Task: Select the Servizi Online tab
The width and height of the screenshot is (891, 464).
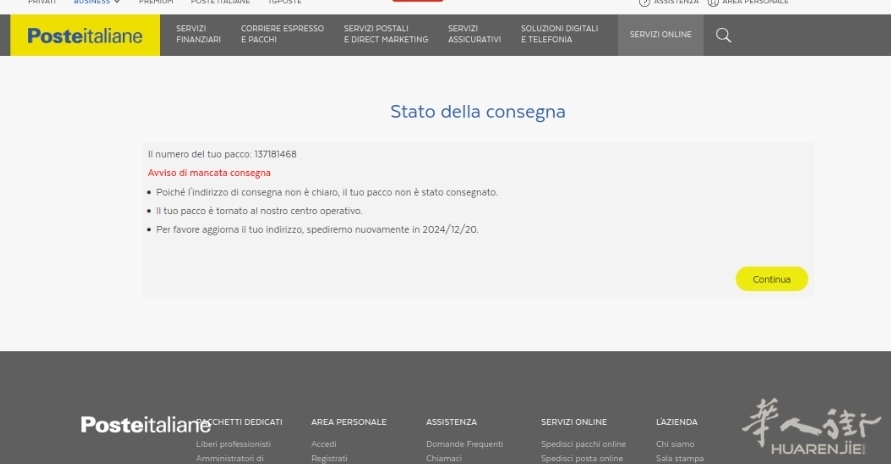Action: (x=660, y=35)
